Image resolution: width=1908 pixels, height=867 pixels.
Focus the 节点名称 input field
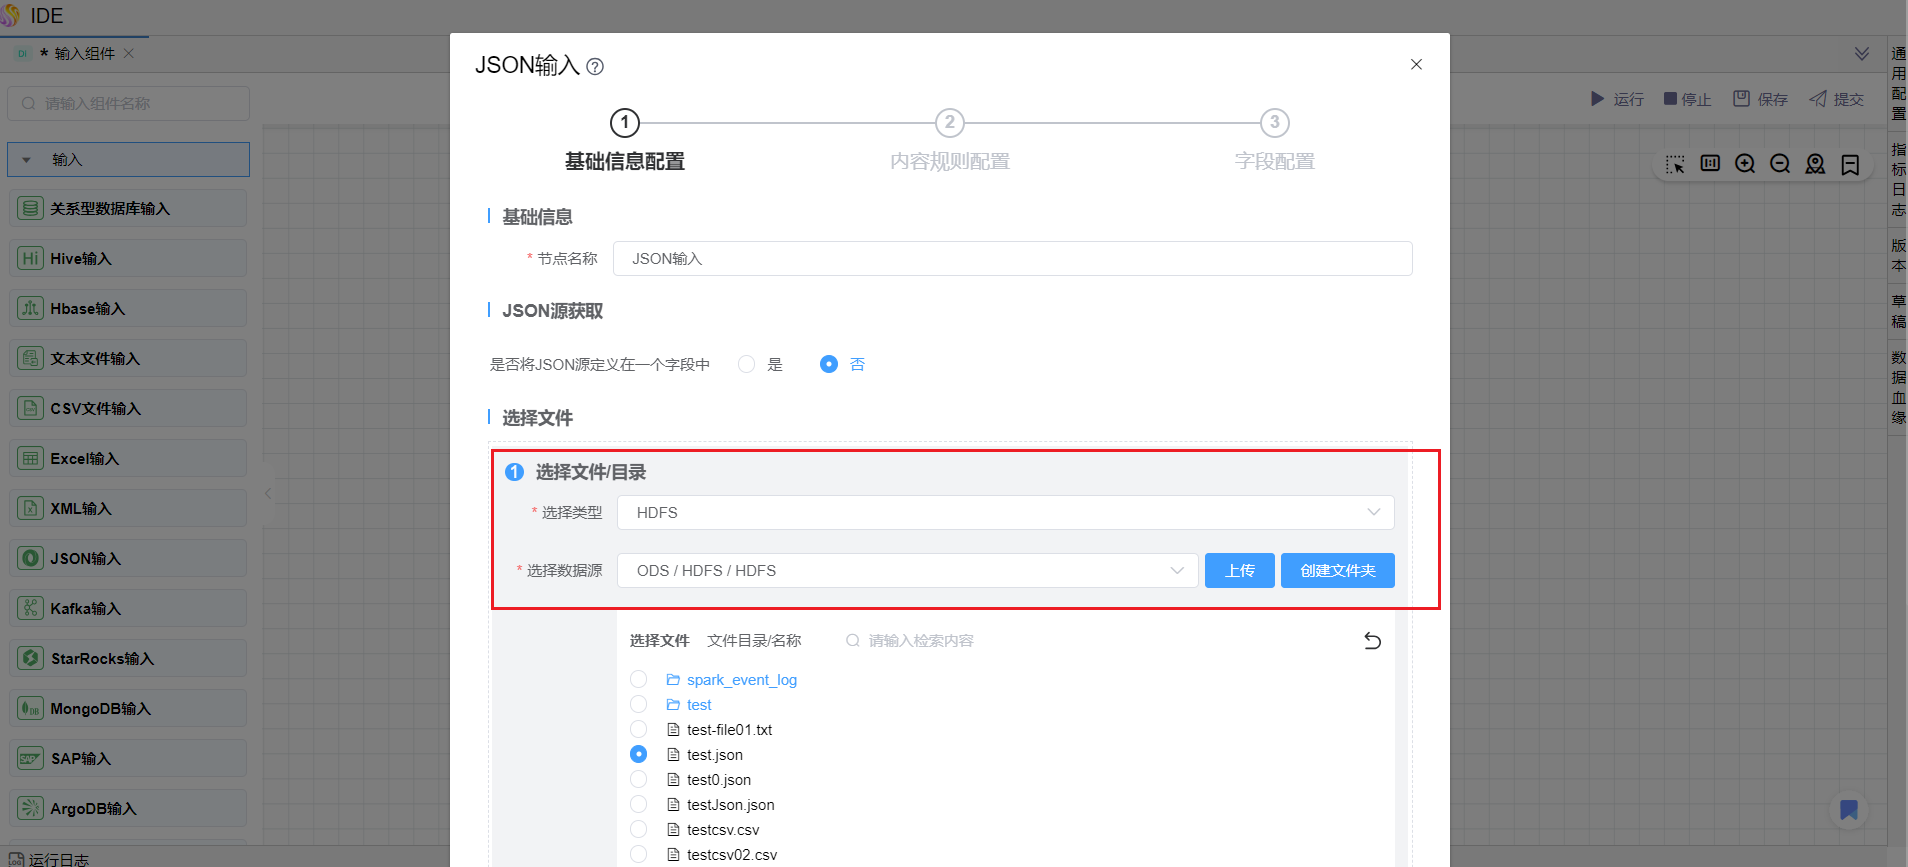[1012, 258]
